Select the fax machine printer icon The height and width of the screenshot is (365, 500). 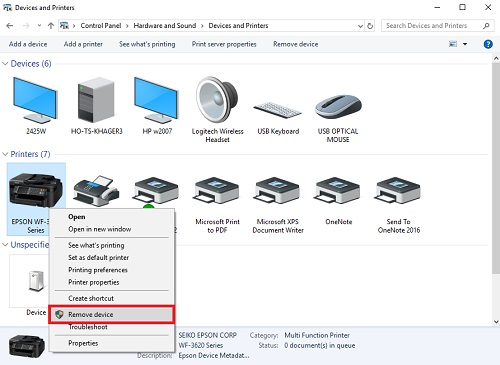tap(96, 190)
